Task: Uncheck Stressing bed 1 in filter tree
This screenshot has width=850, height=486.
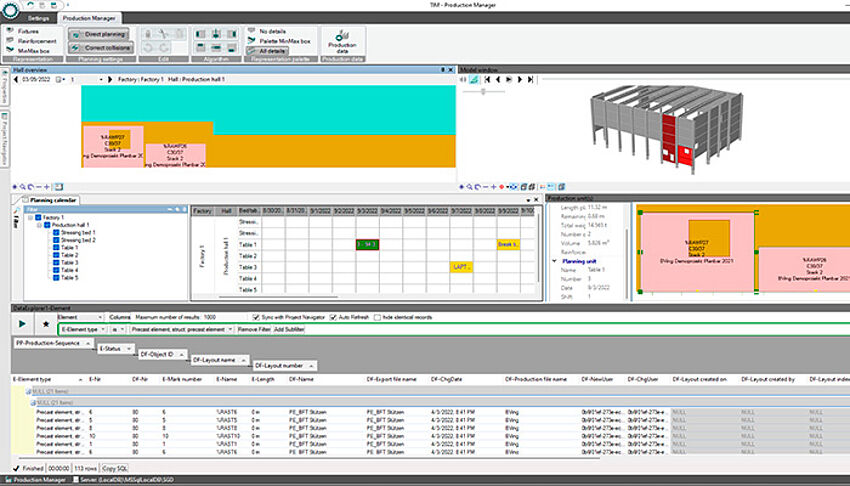Action: click(55, 232)
